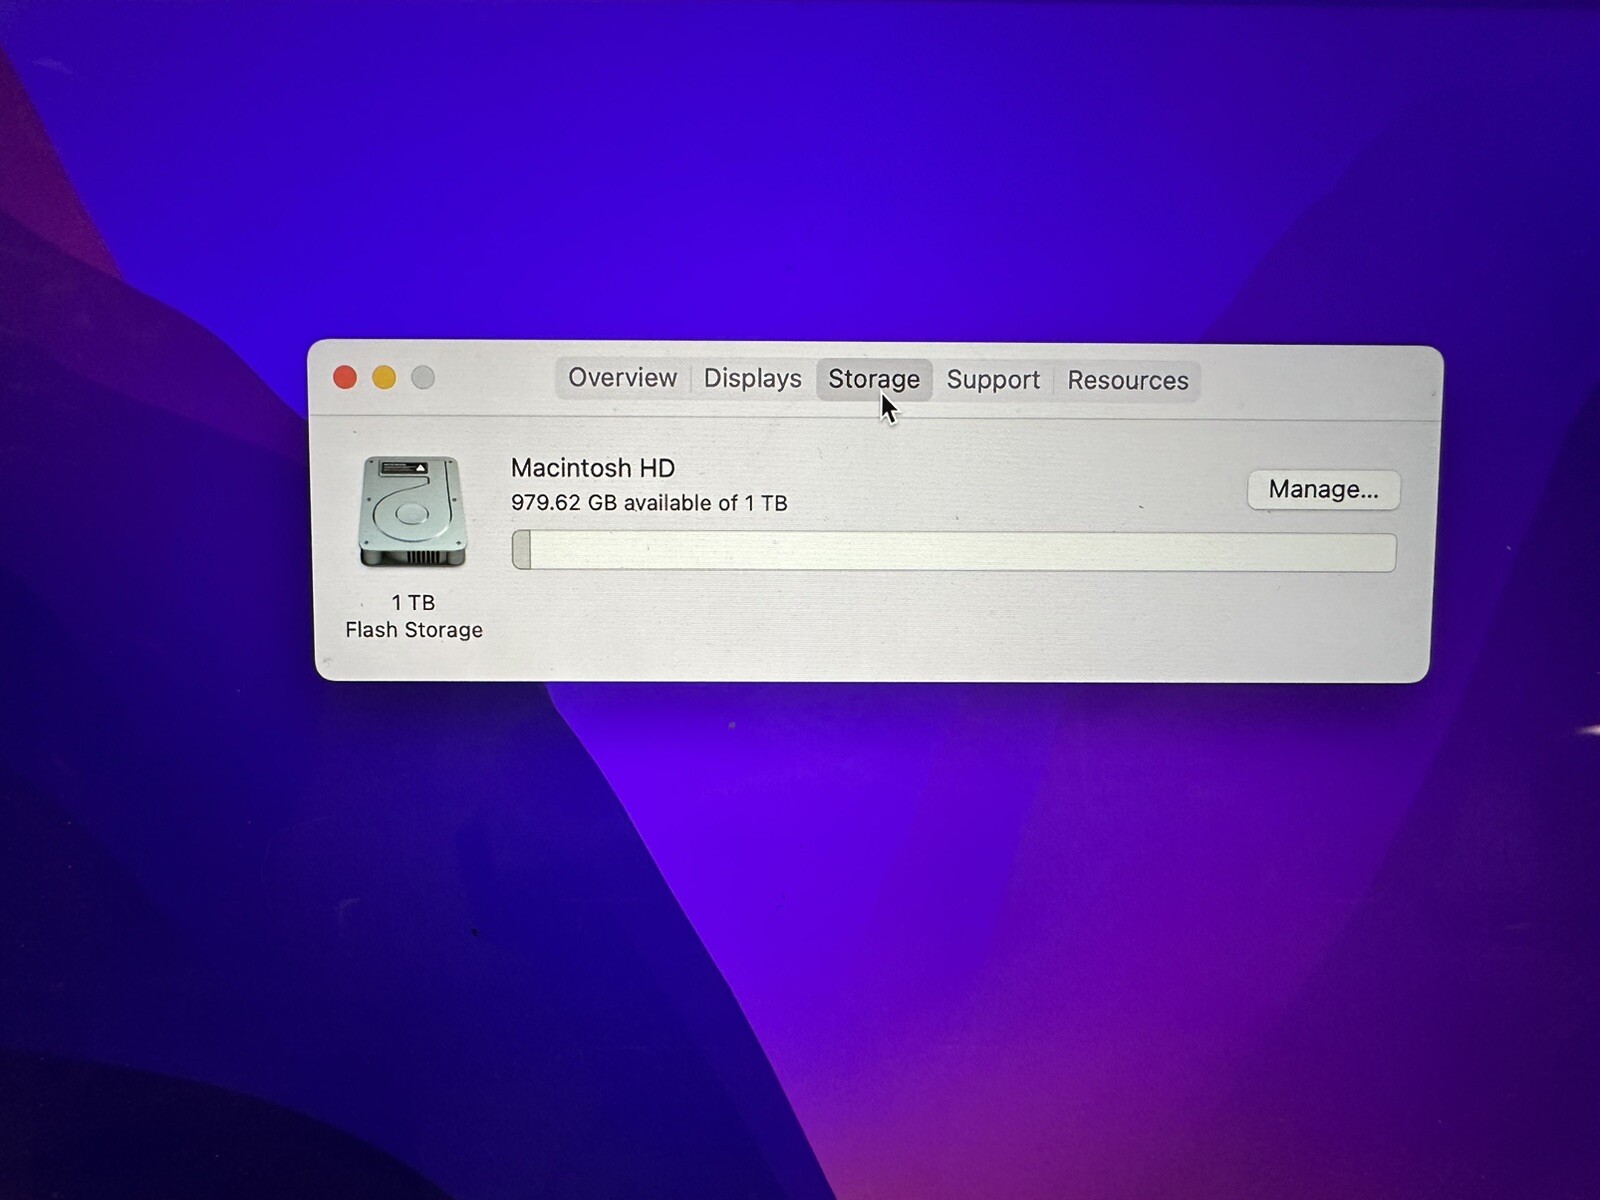Image resolution: width=1600 pixels, height=1200 pixels.
Task: Close the About This Mac window
Action: point(345,377)
